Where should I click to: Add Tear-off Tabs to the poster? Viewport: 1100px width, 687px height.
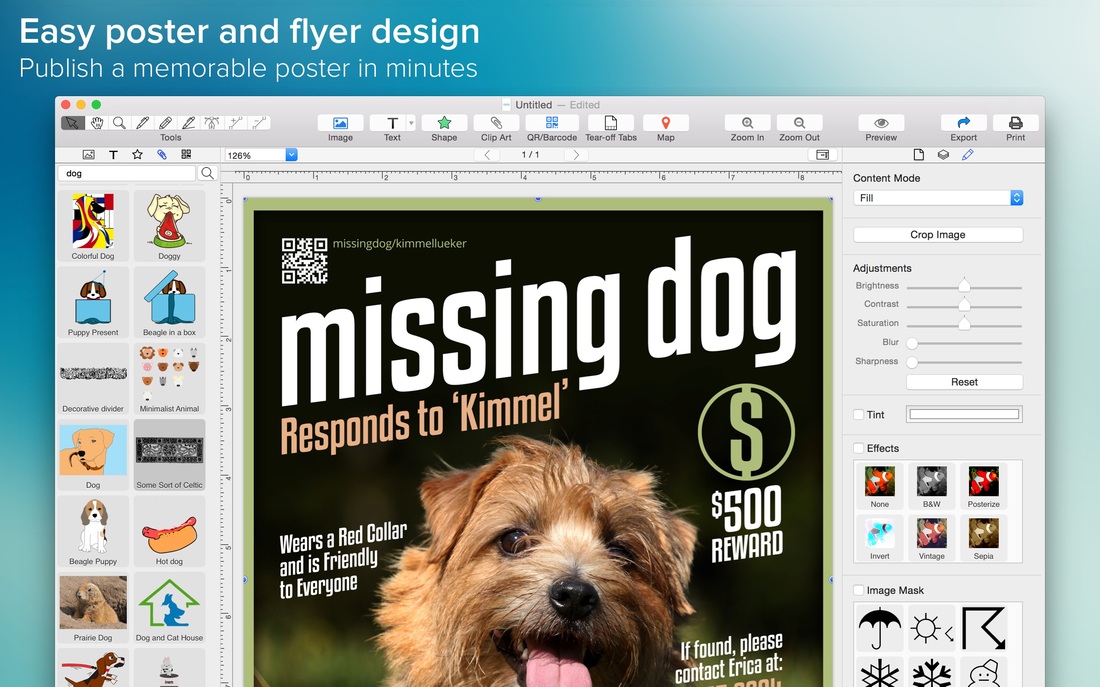click(x=611, y=123)
